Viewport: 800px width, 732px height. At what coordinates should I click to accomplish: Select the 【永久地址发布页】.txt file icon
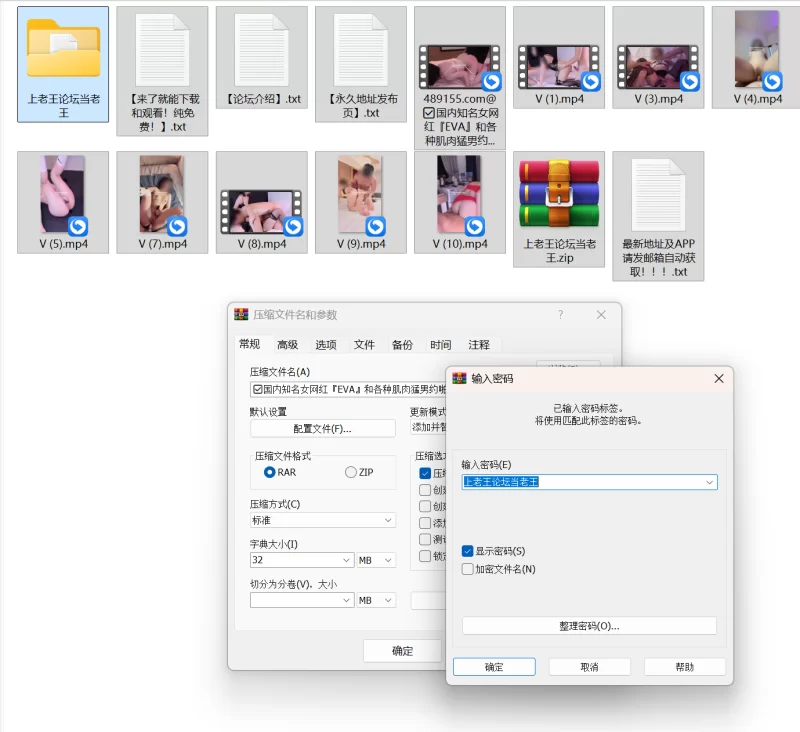tap(361, 50)
